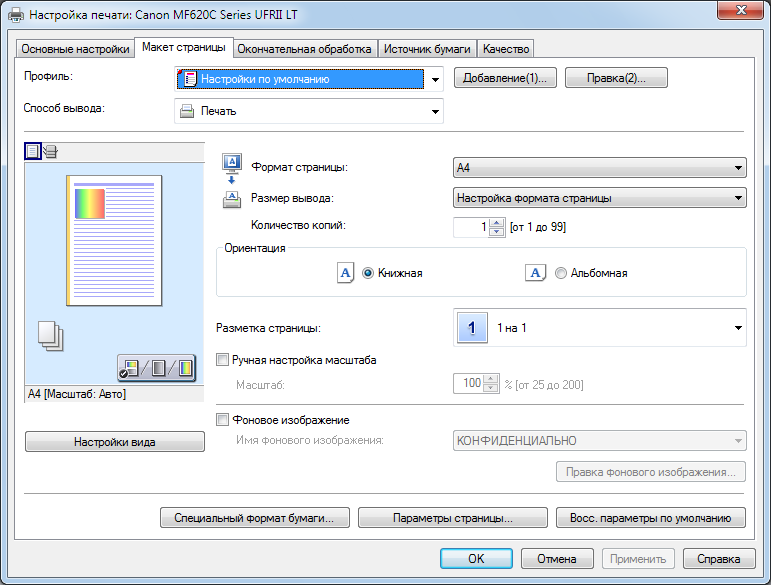Enable Фоновое изображение checkbox
This screenshot has width=771, height=585.
(x=222, y=420)
